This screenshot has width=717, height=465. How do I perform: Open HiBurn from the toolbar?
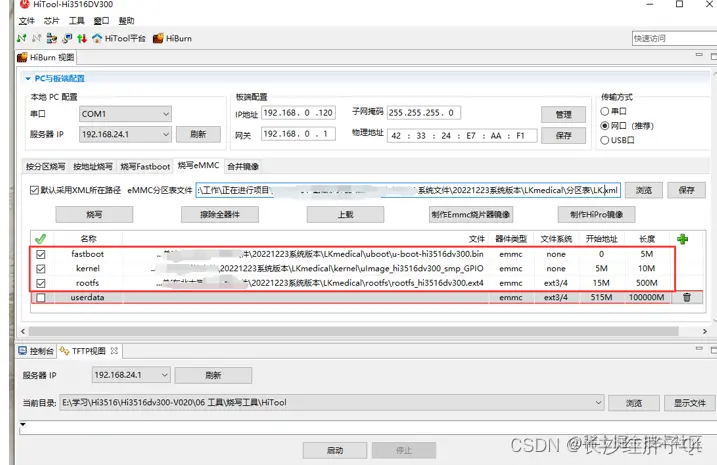pos(172,38)
